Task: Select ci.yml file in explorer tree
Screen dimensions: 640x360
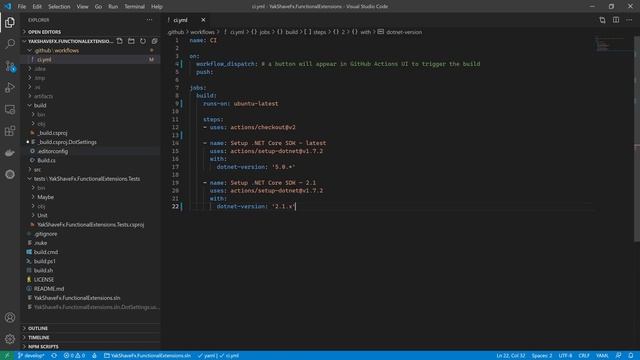Action: pos(91,60)
